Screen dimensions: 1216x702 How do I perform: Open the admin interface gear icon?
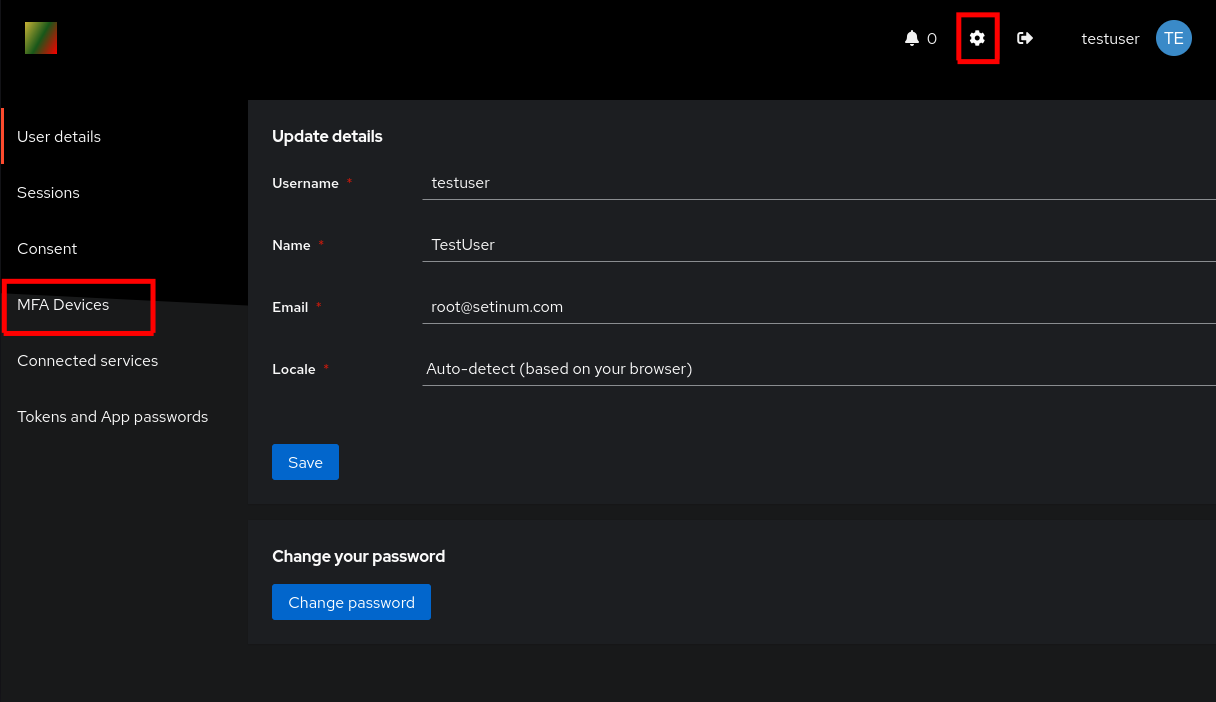click(977, 38)
